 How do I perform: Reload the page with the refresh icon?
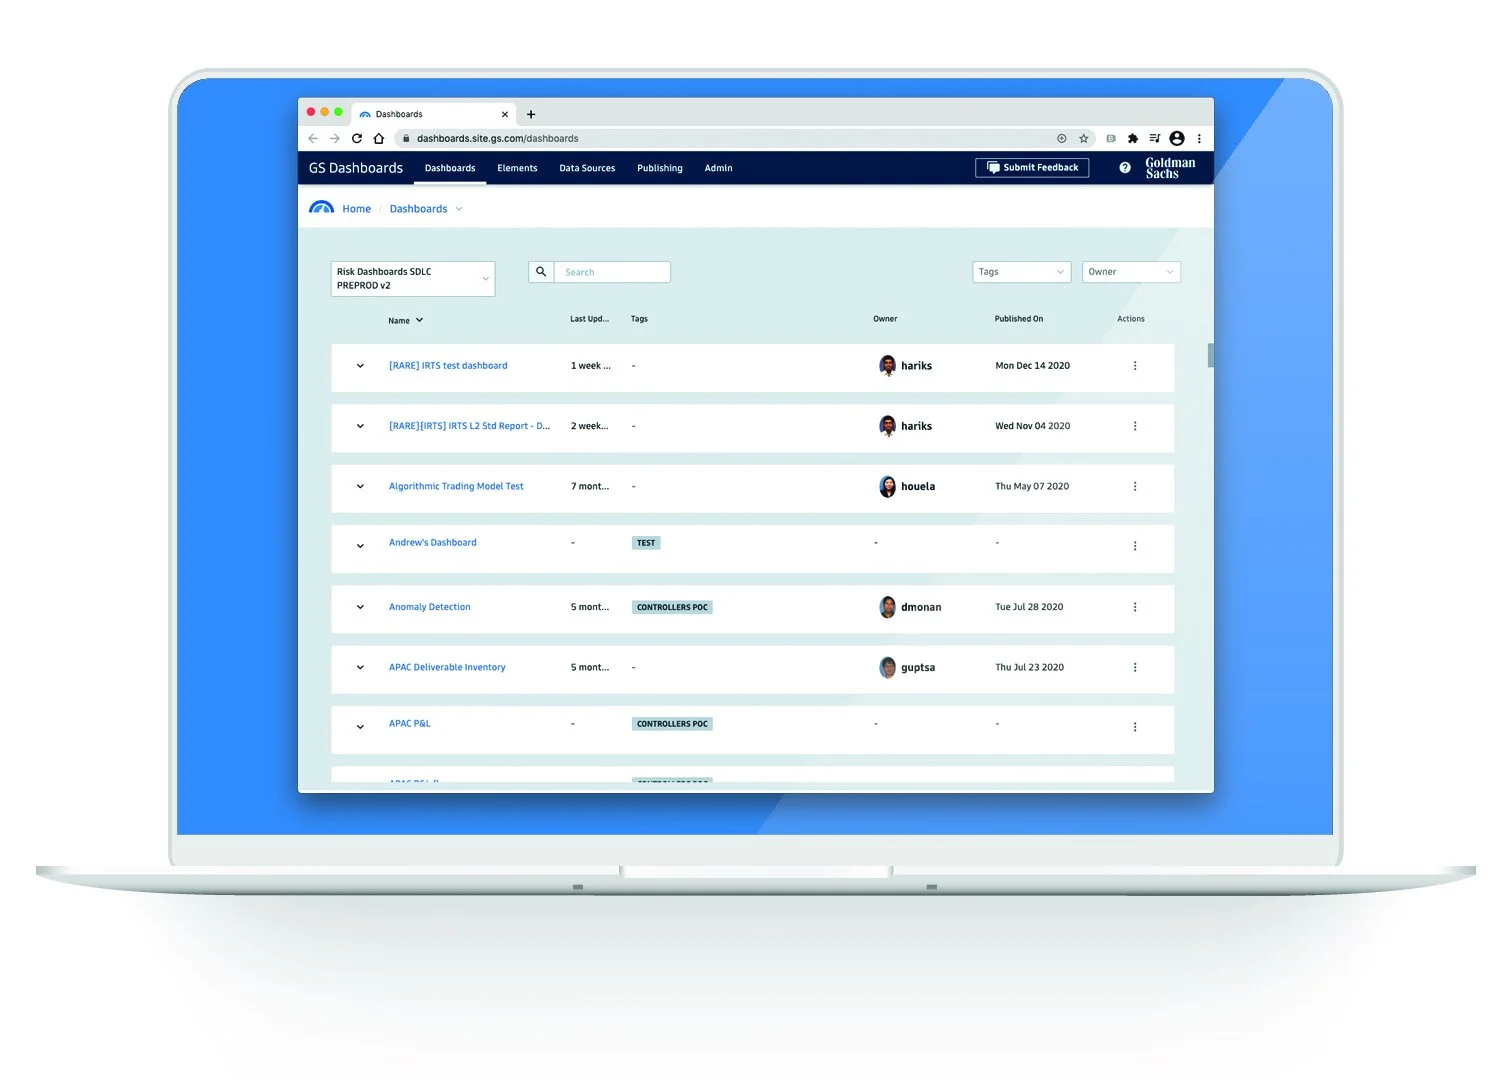(357, 138)
